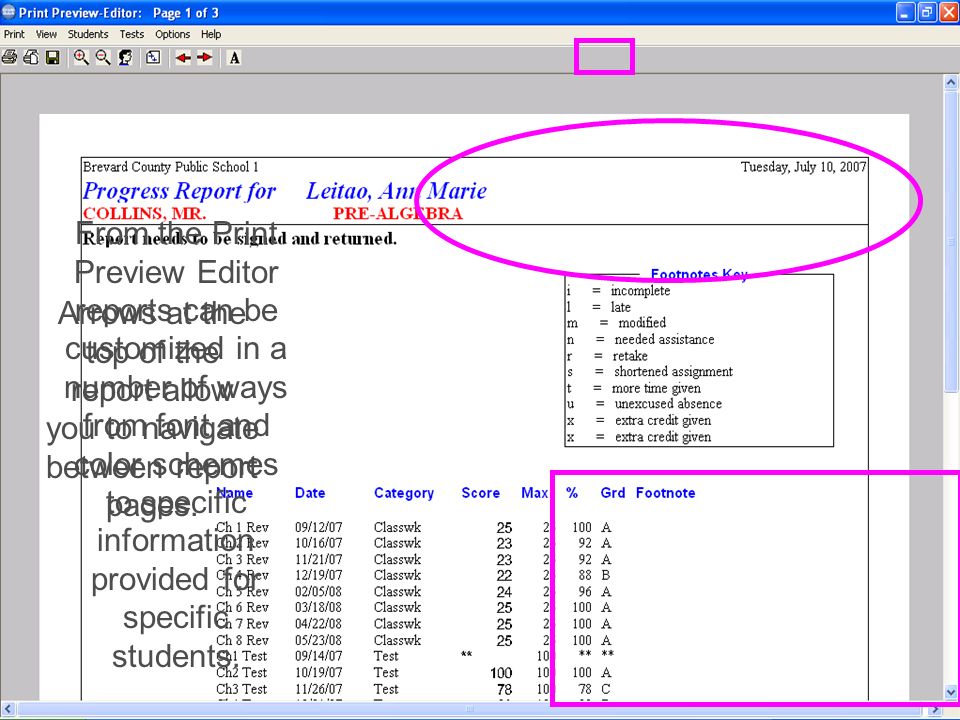Image resolution: width=960 pixels, height=720 pixels.
Task: Click the date '04/22/08' in the table
Action: (318, 624)
